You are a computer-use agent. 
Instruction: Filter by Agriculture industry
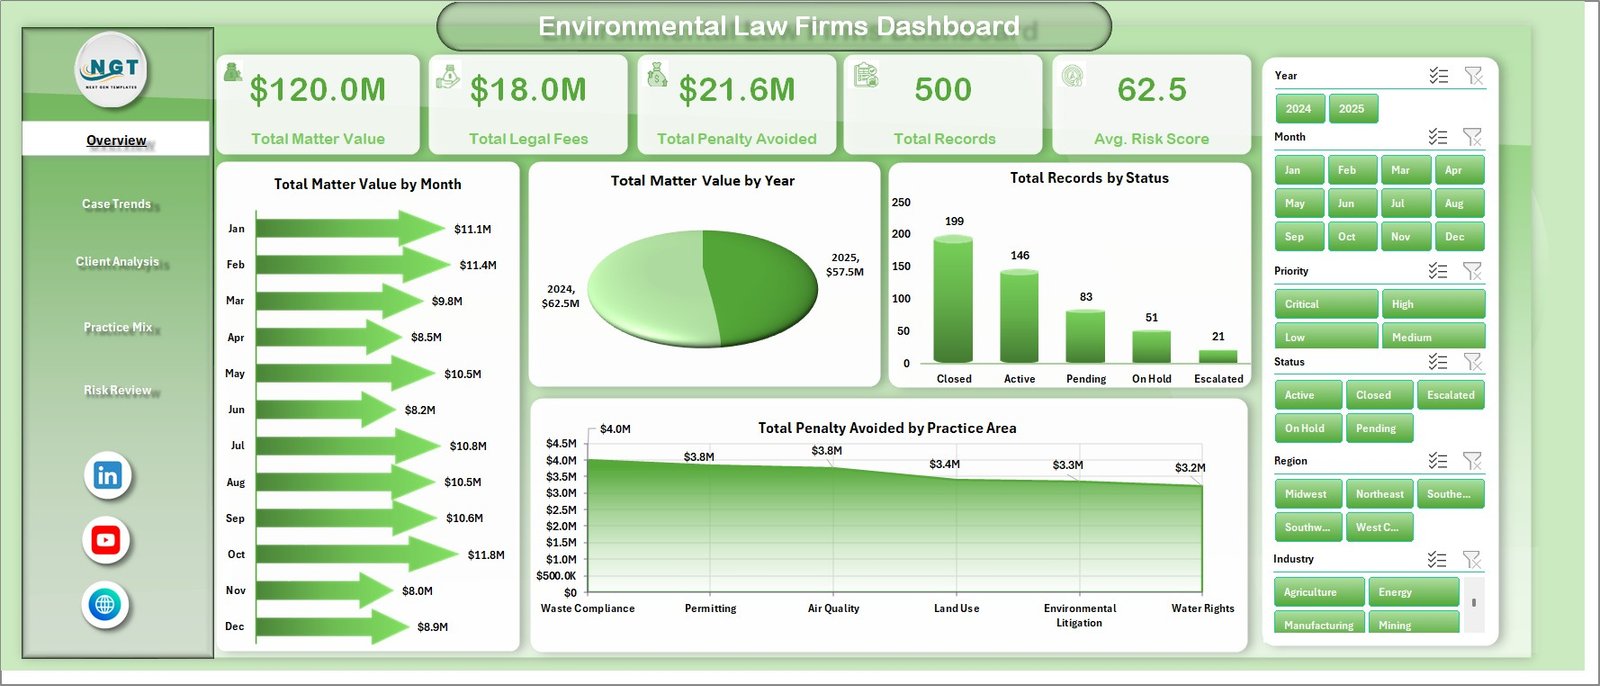click(x=1319, y=592)
